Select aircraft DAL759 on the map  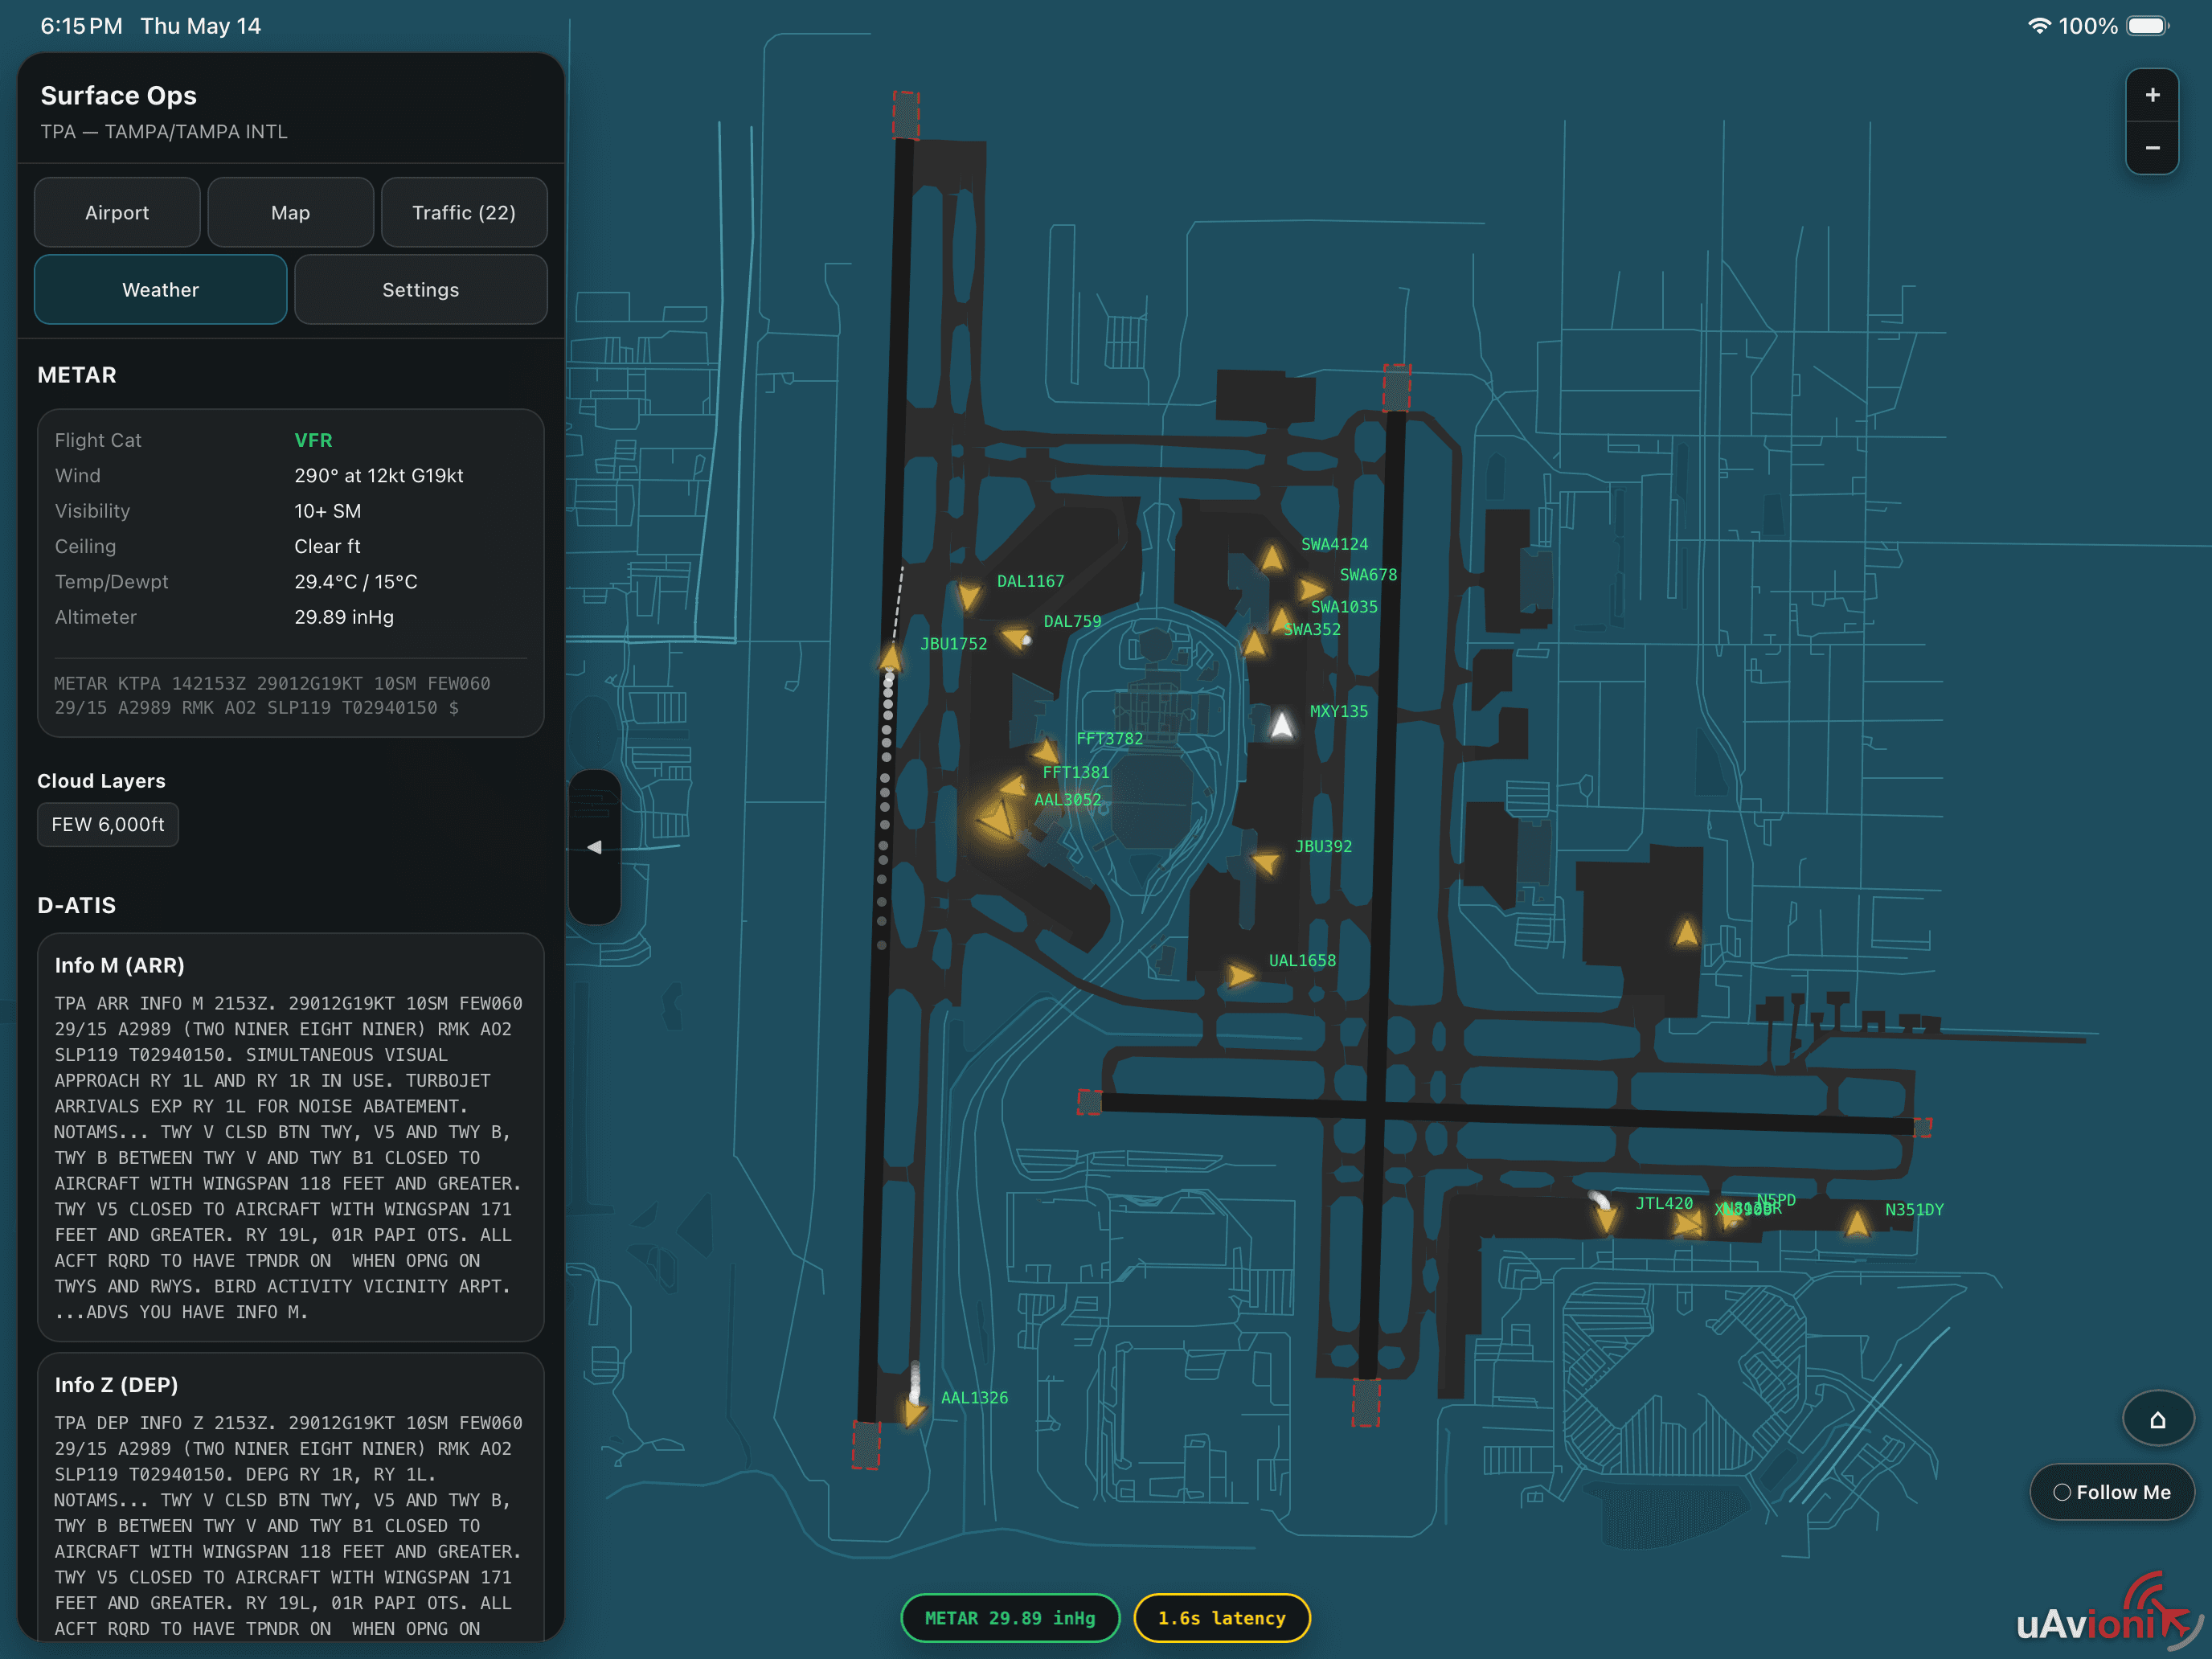coord(1017,636)
